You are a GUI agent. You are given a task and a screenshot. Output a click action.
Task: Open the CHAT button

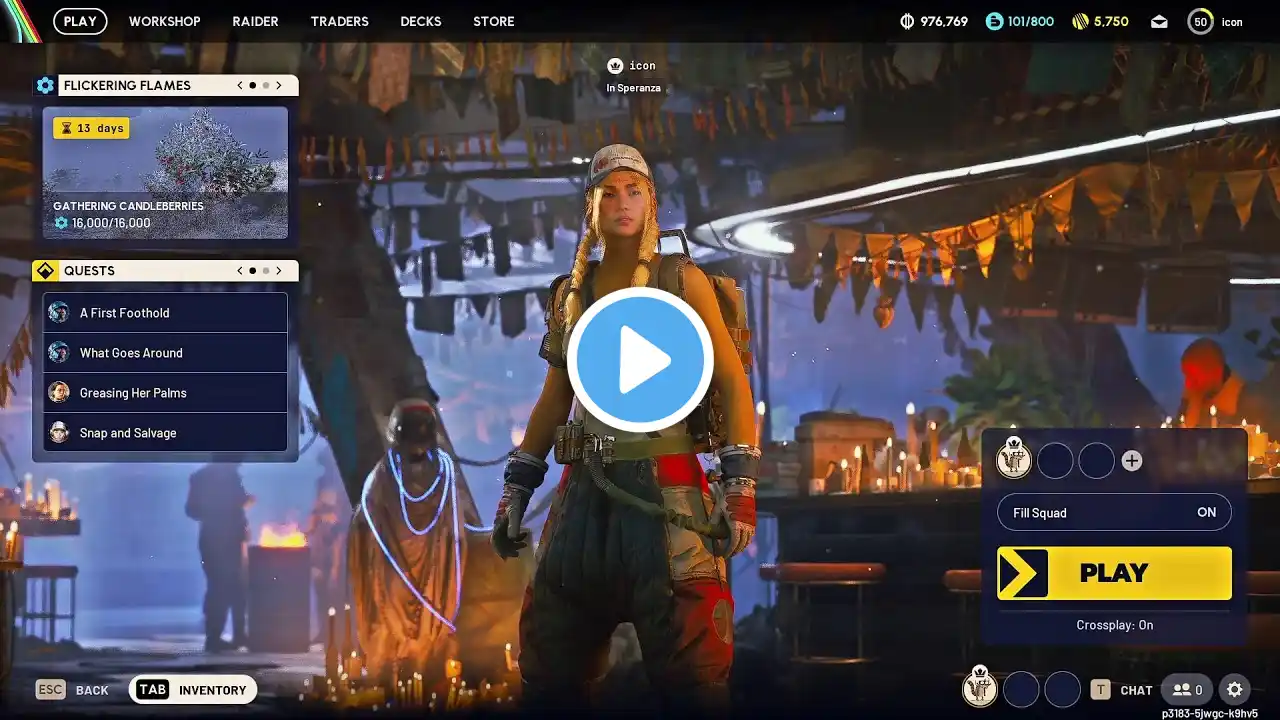click(x=1121, y=690)
